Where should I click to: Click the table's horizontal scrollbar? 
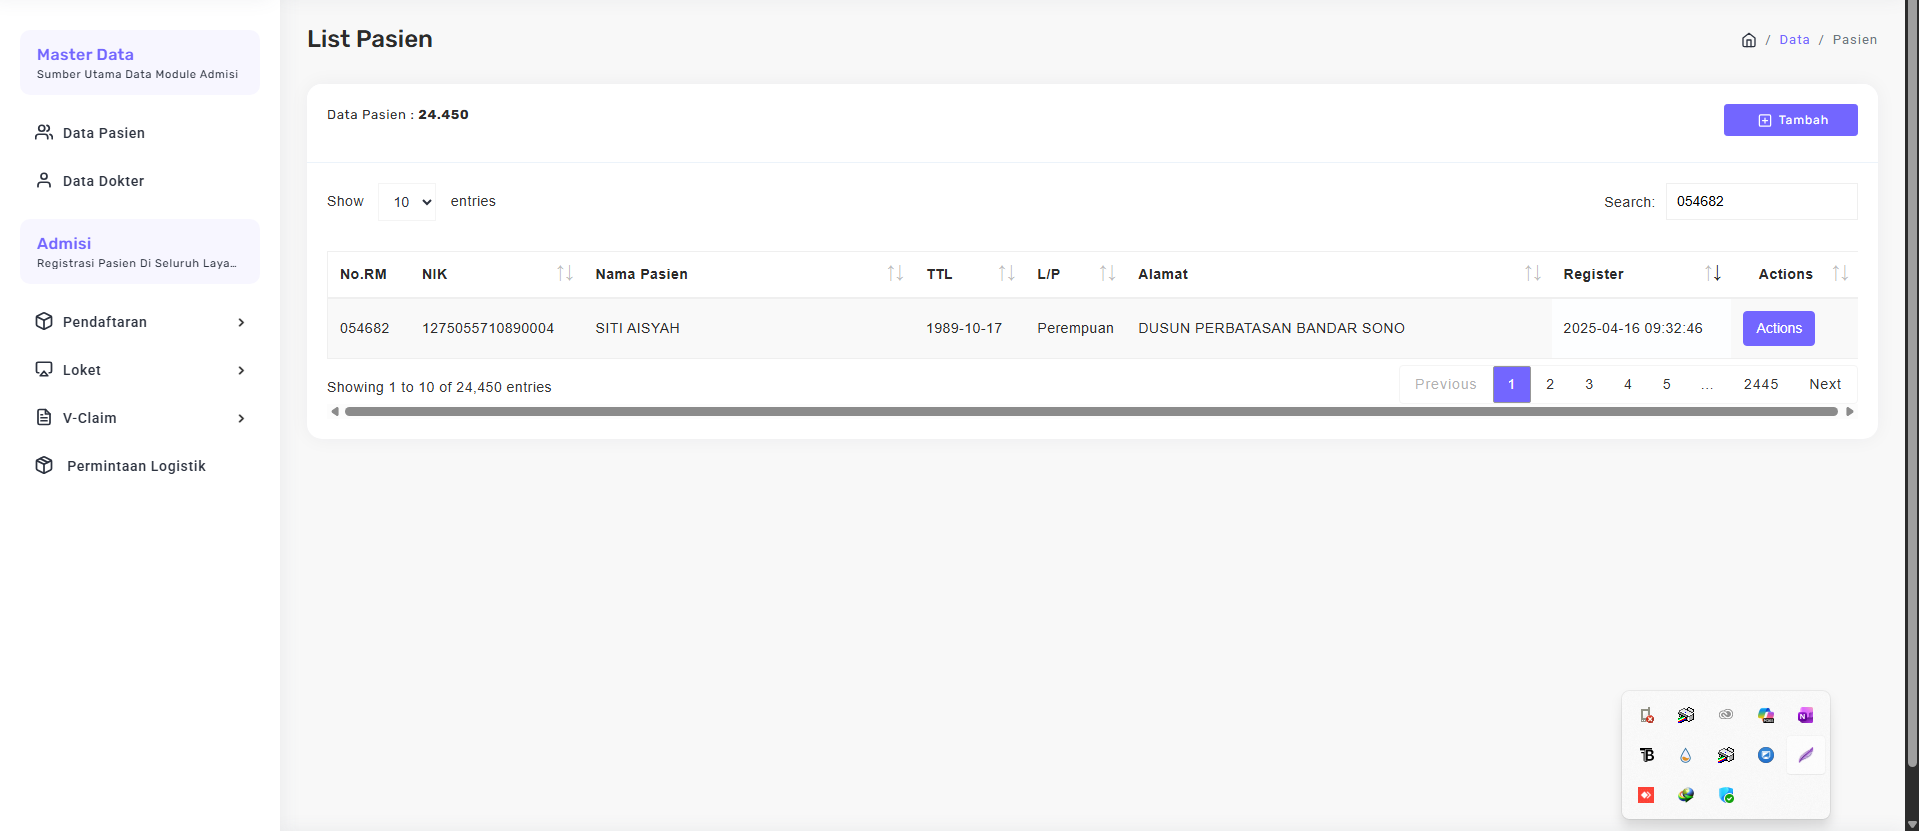(1091, 411)
